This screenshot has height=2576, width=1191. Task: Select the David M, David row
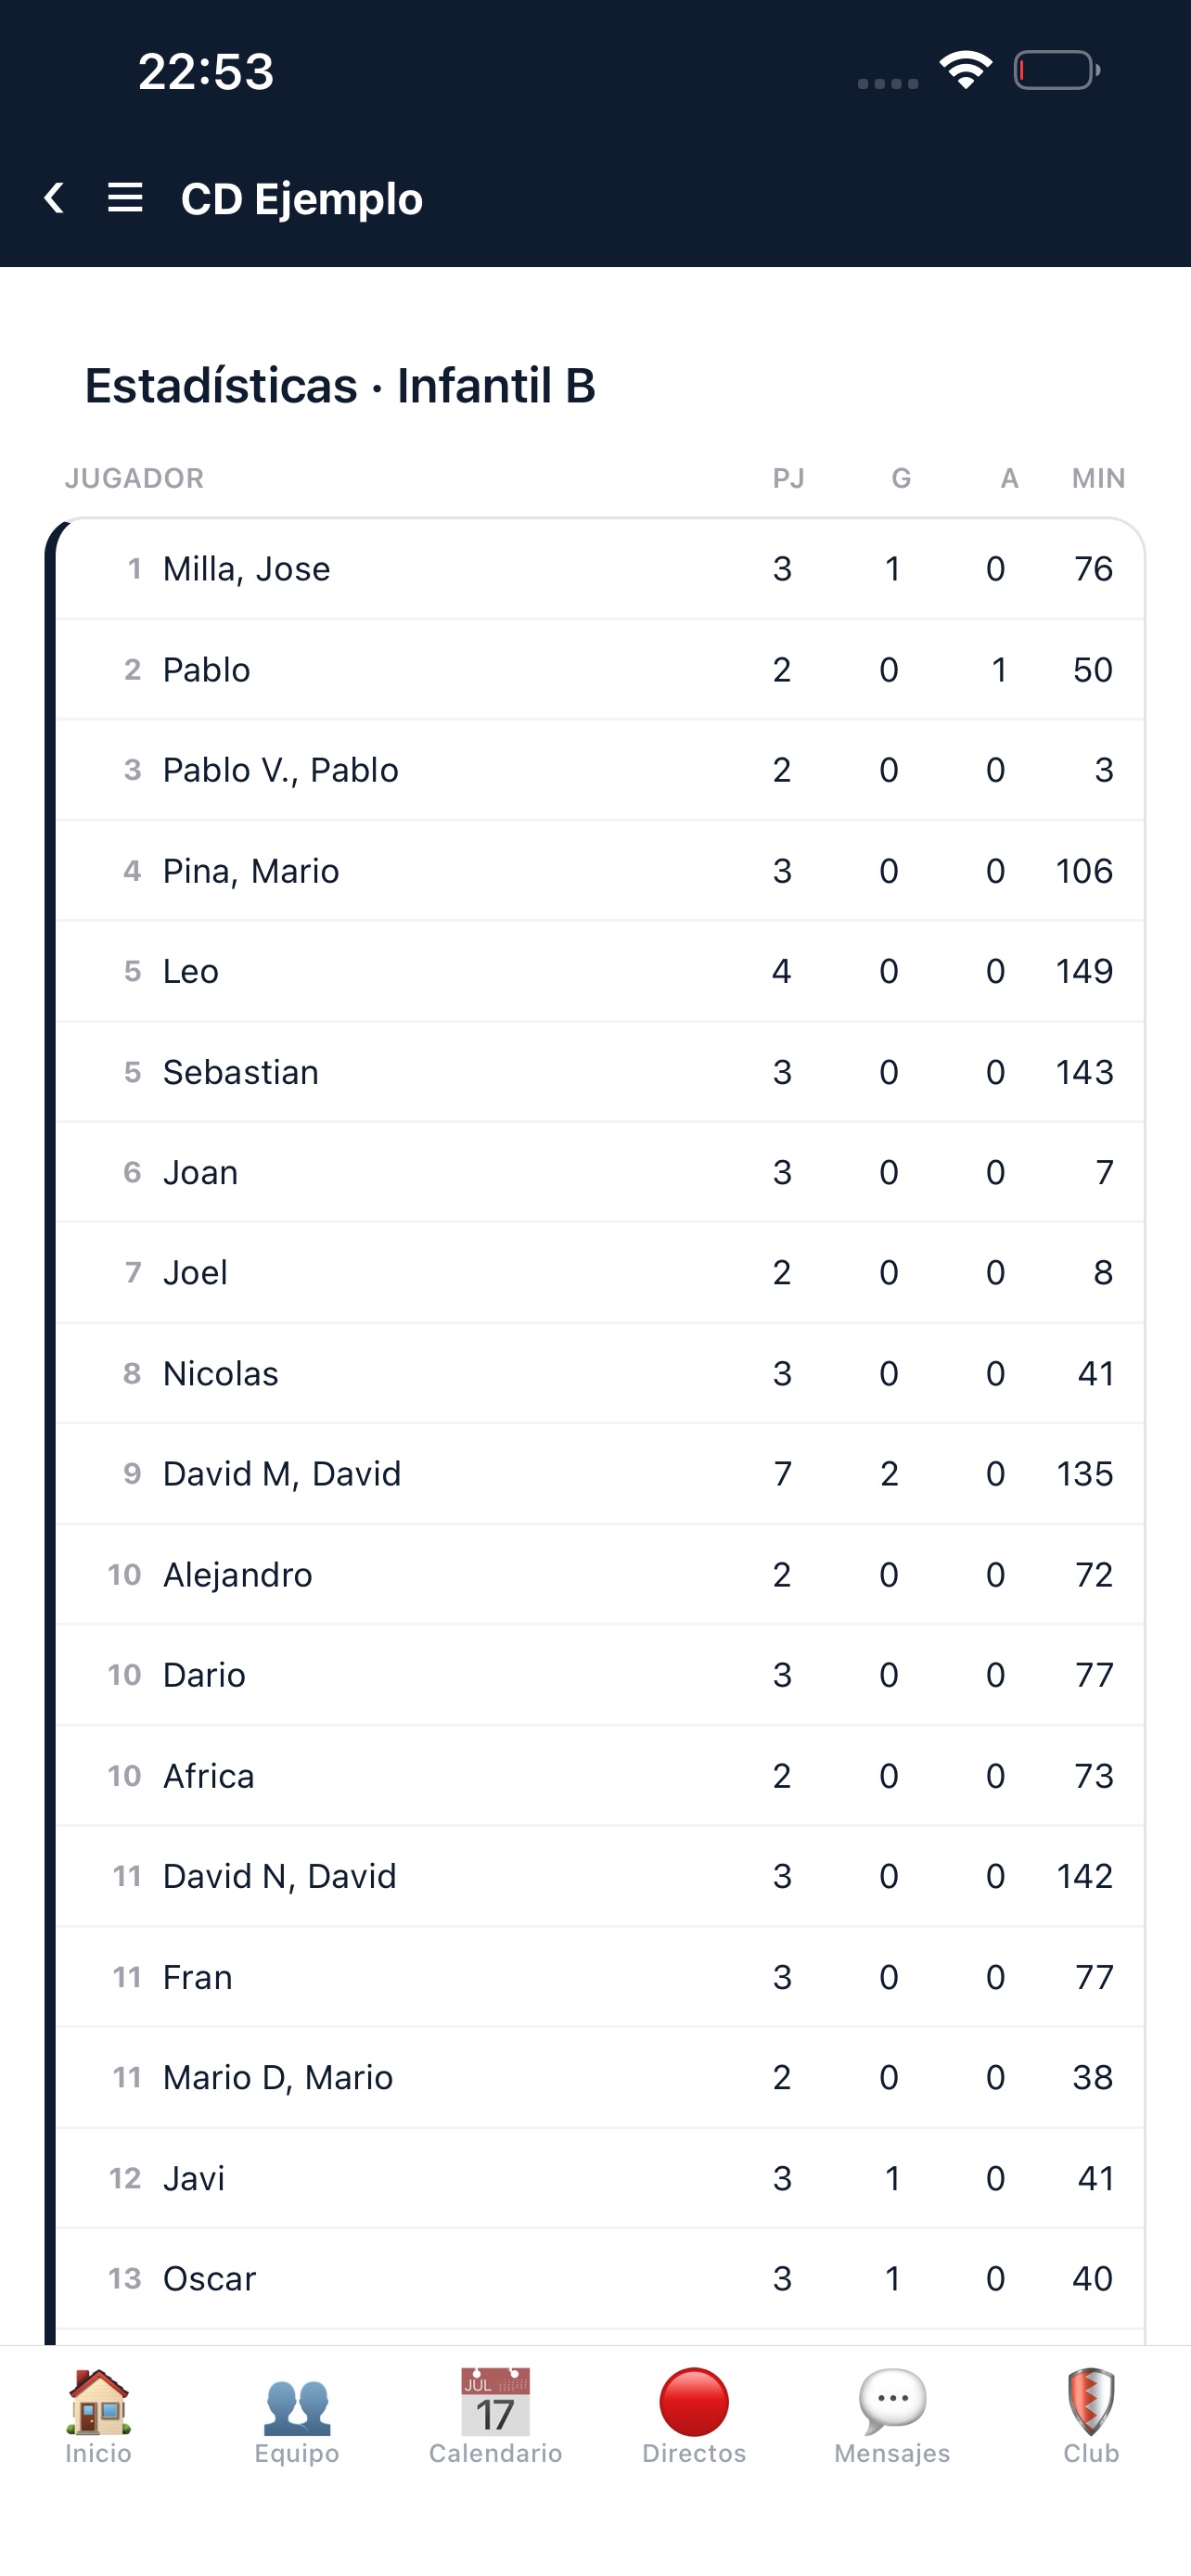(x=600, y=1474)
